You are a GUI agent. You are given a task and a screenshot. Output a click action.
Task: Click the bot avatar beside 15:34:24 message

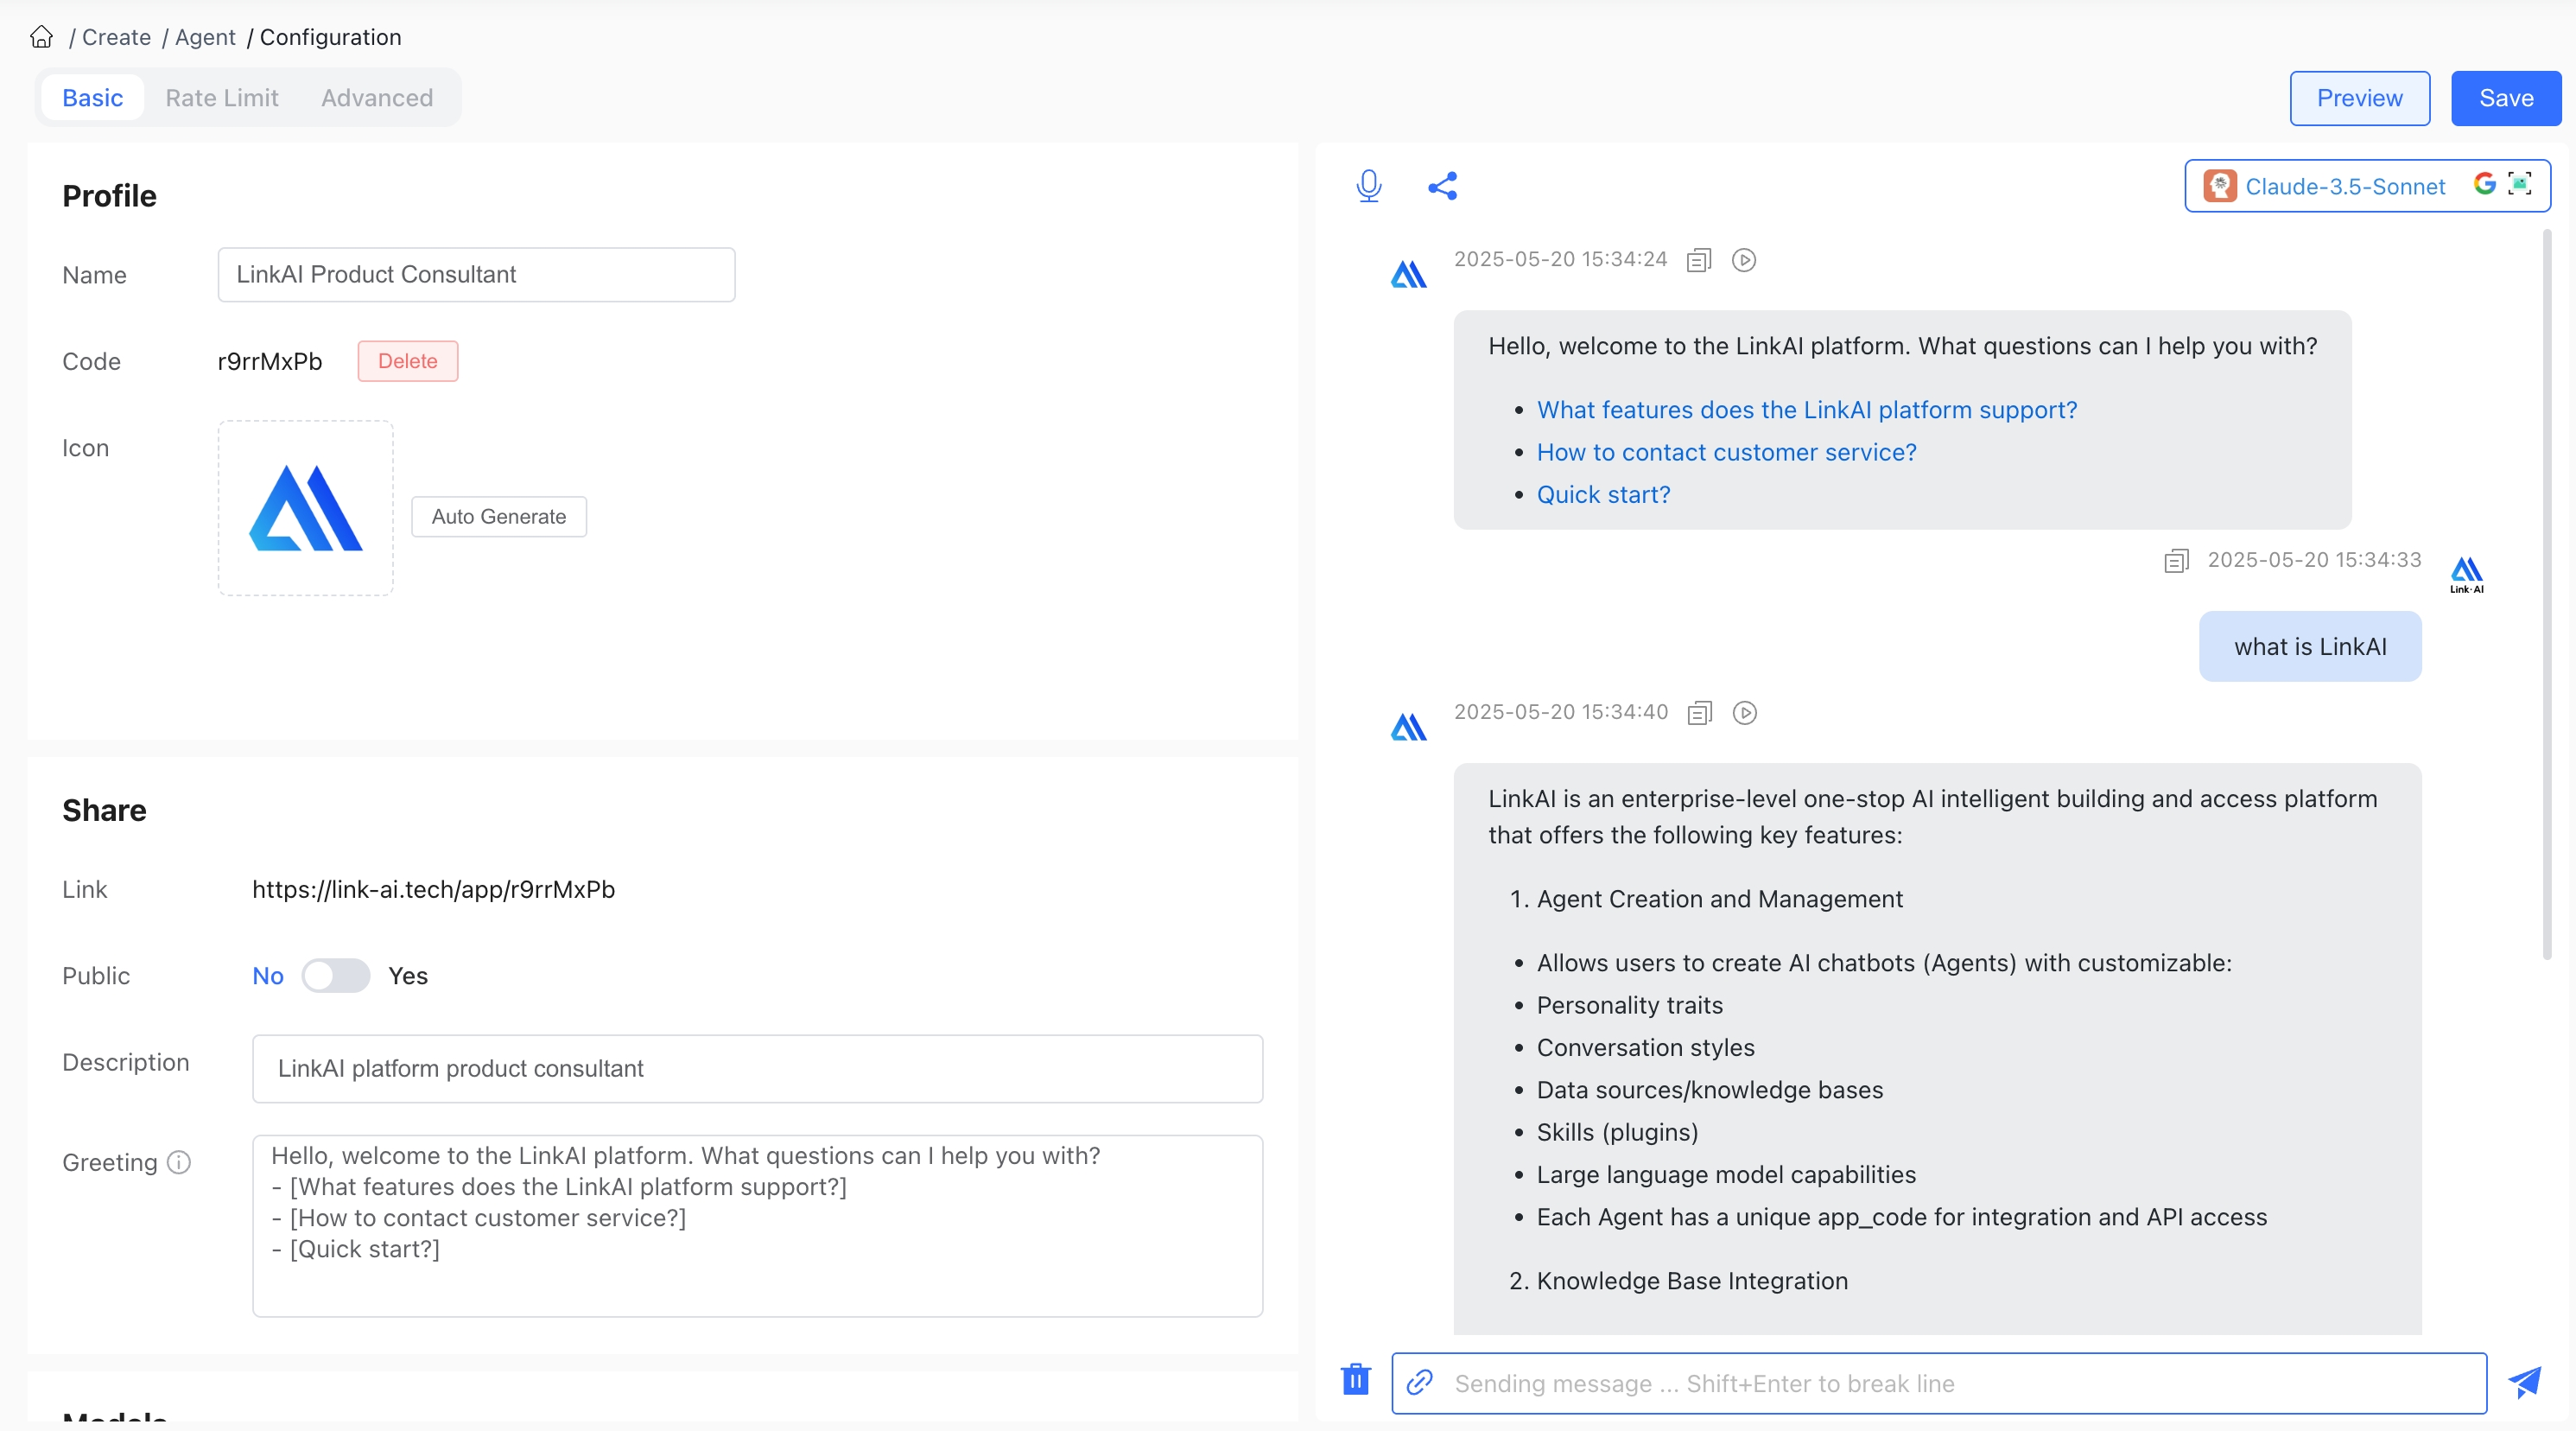click(1409, 274)
